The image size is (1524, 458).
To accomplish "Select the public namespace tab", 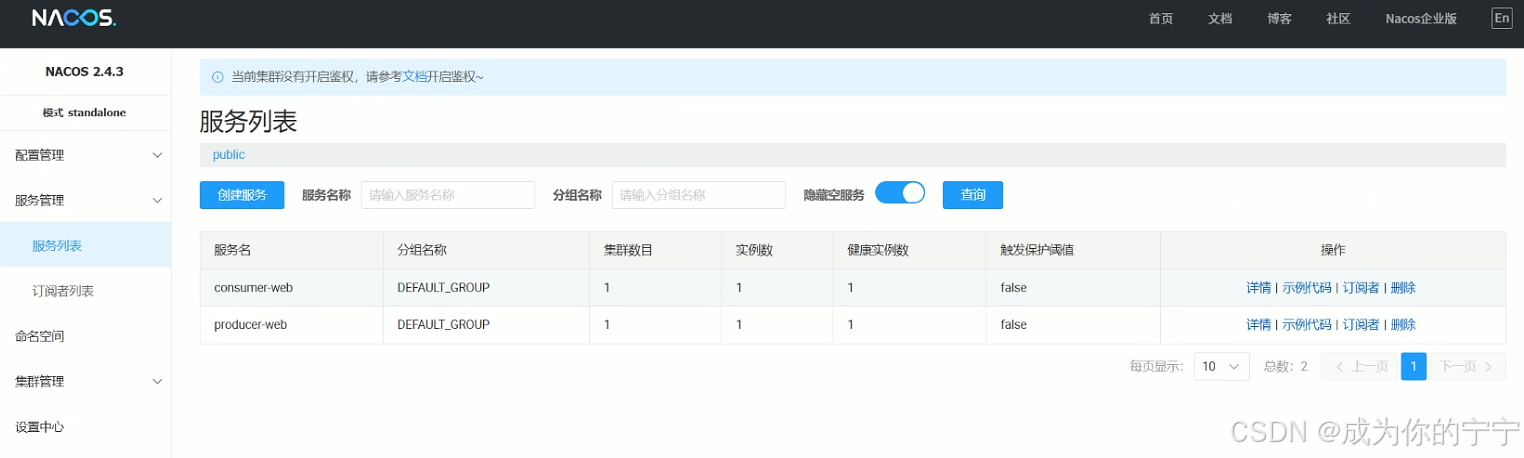I will click(x=229, y=155).
